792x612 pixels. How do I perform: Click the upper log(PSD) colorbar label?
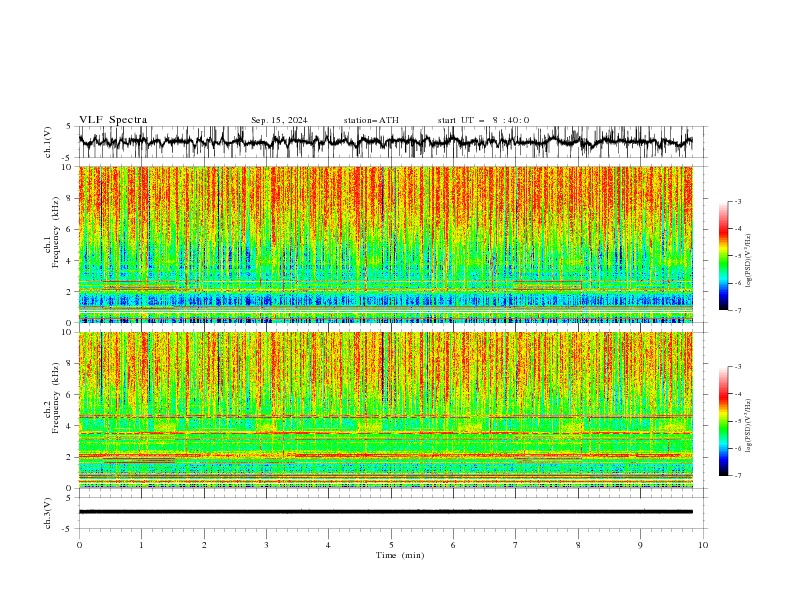[x=749, y=261]
